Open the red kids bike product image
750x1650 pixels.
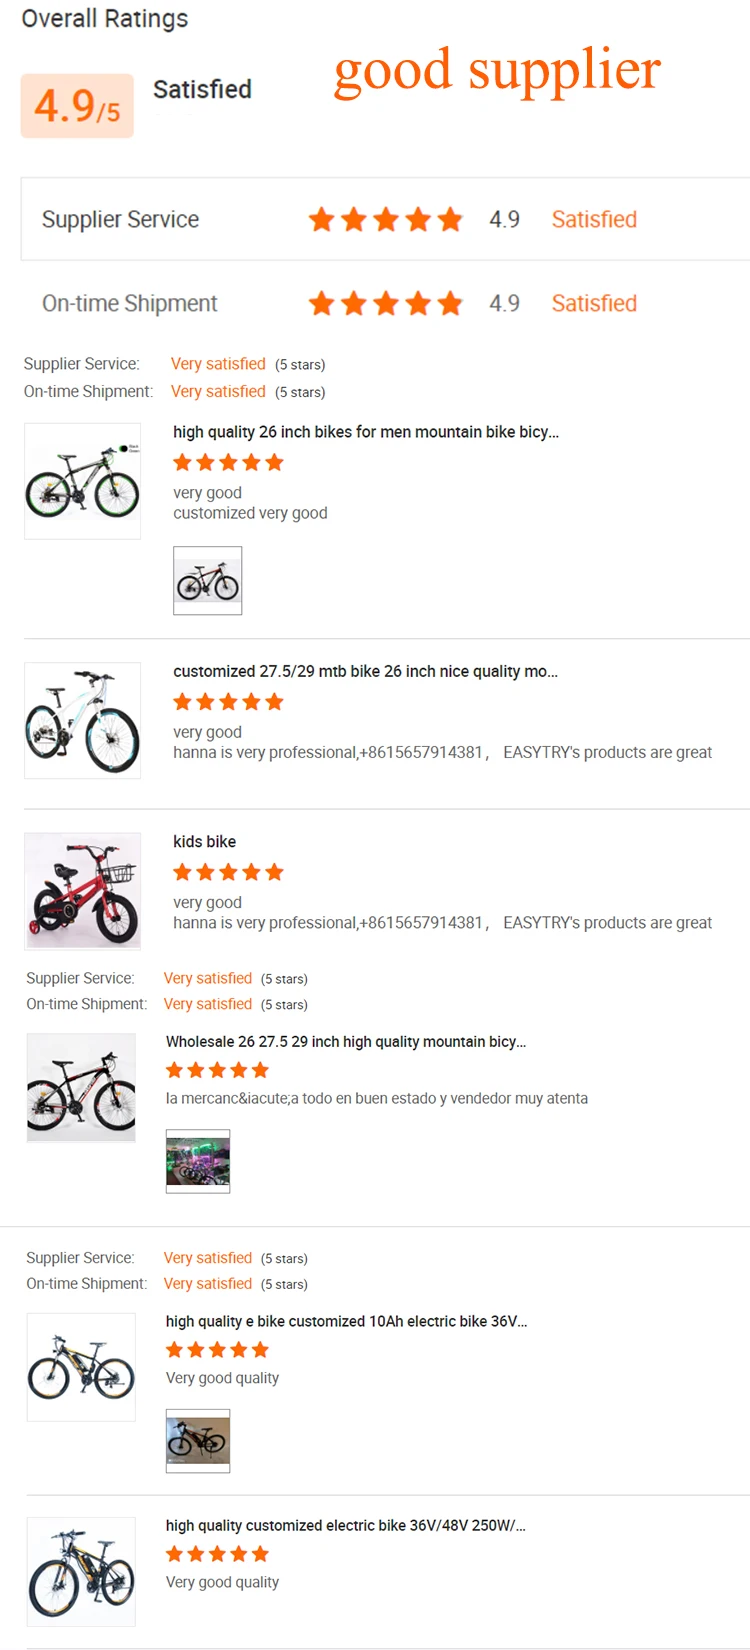tap(82, 890)
